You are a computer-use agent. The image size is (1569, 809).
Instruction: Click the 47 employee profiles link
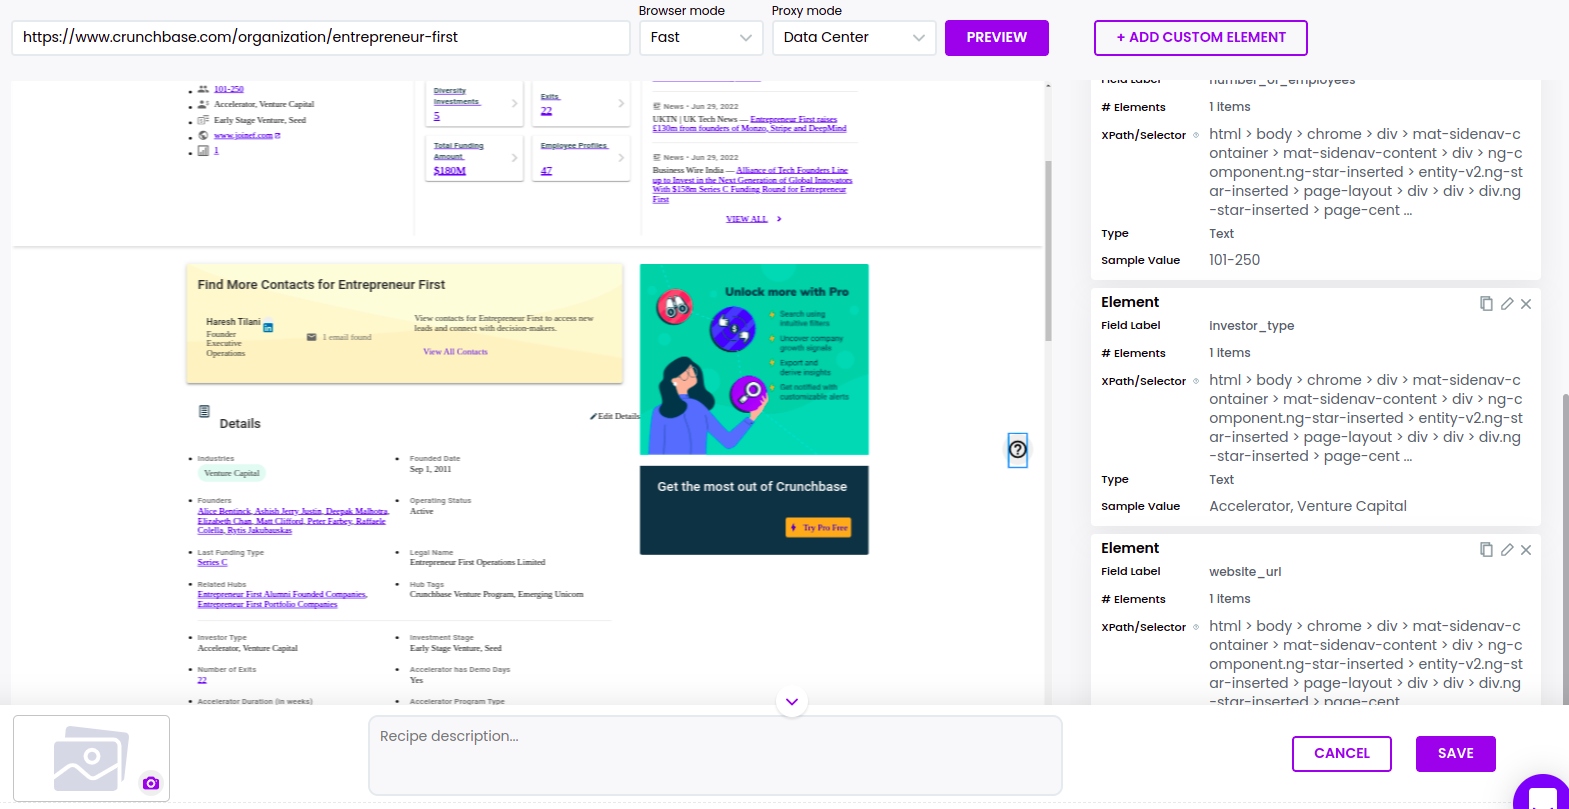click(x=546, y=171)
